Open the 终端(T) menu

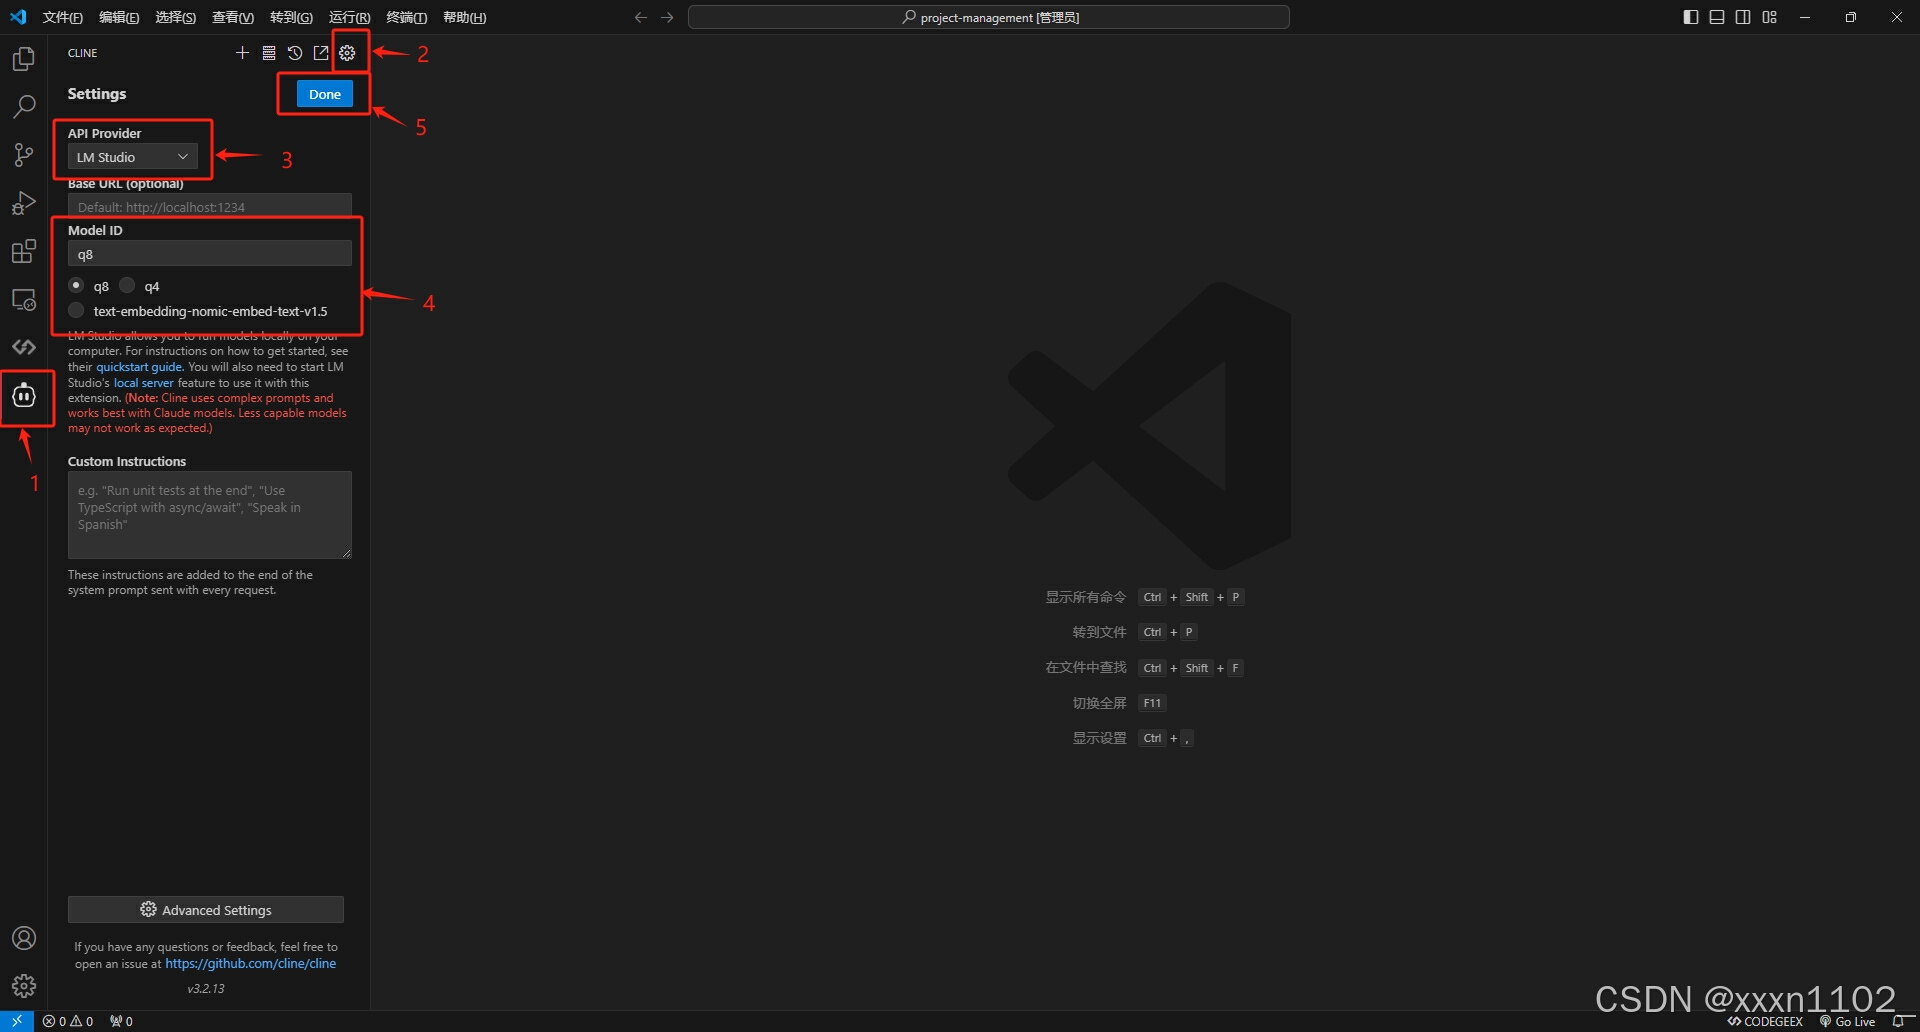pyautogui.click(x=406, y=17)
